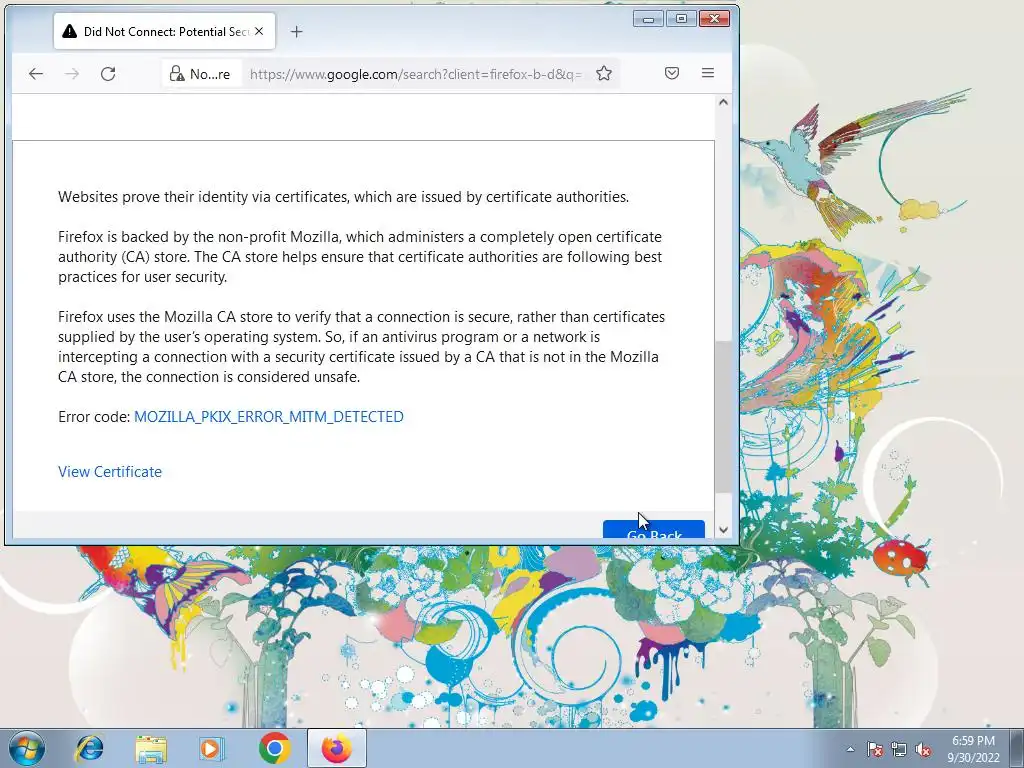Click the Go Back button

click(x=654, y=530)
